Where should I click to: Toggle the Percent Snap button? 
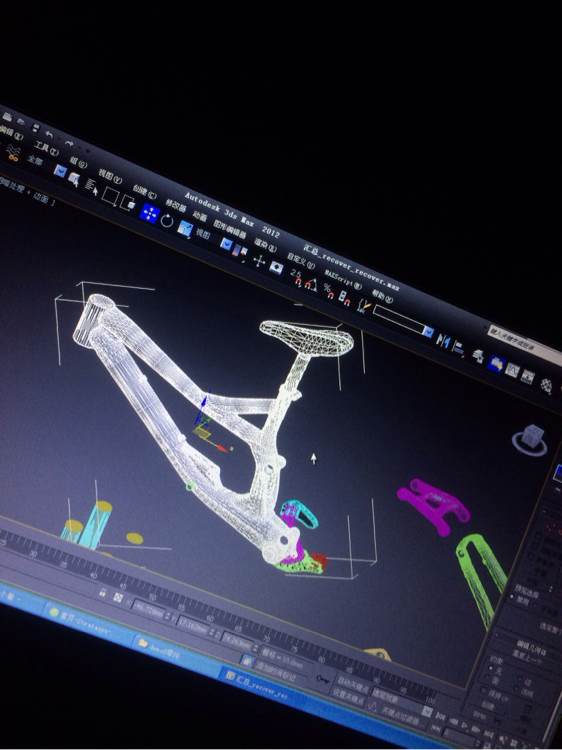329,292
